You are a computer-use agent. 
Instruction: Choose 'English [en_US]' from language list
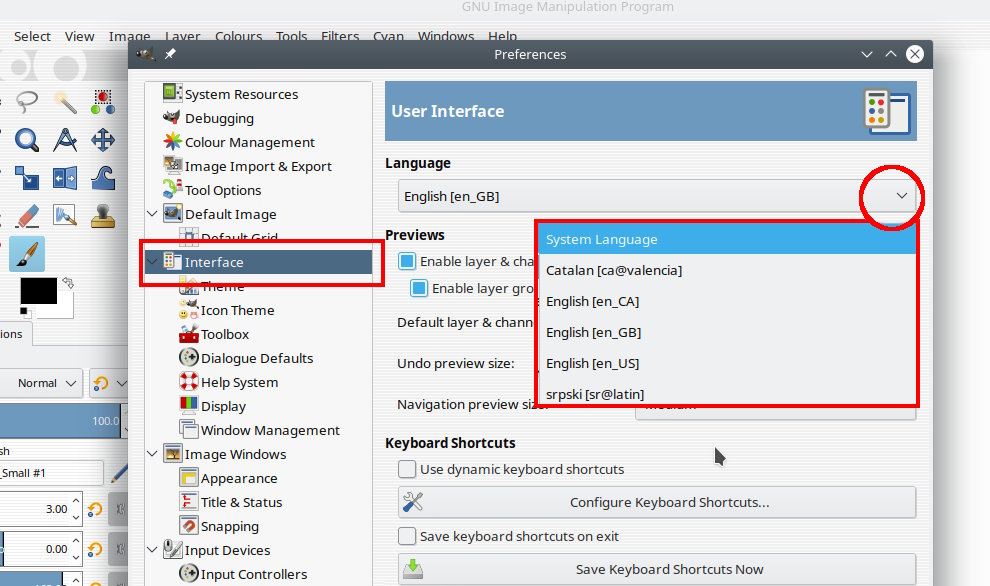click(592, 363)
